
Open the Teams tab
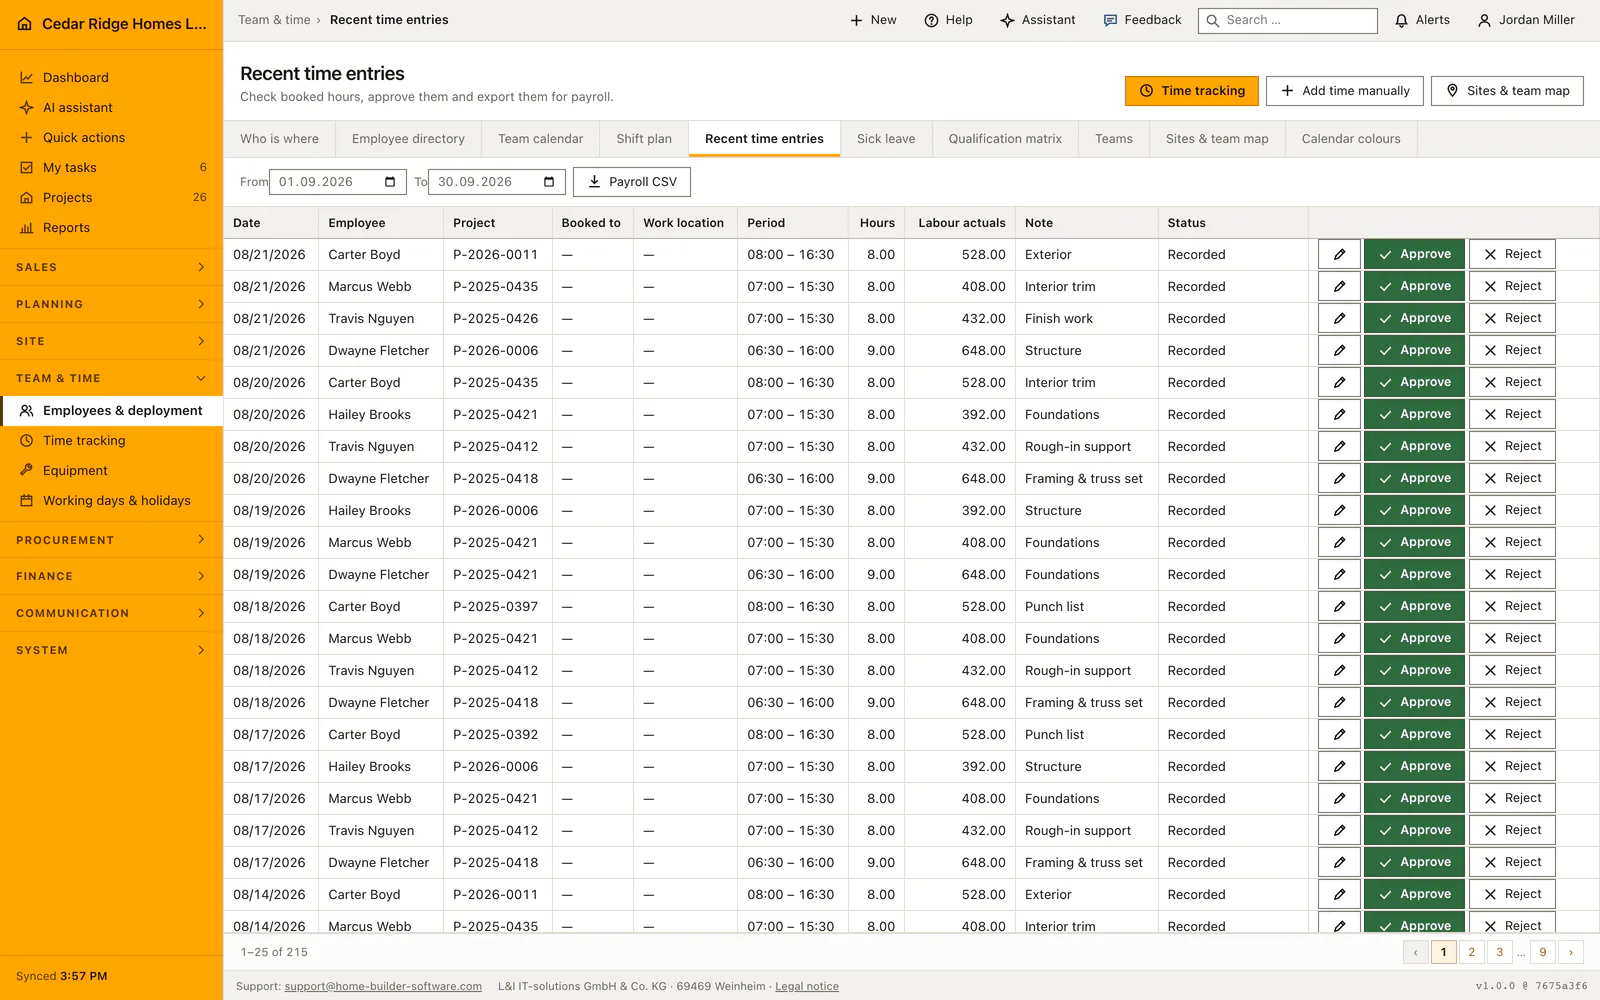[1114, 139]
